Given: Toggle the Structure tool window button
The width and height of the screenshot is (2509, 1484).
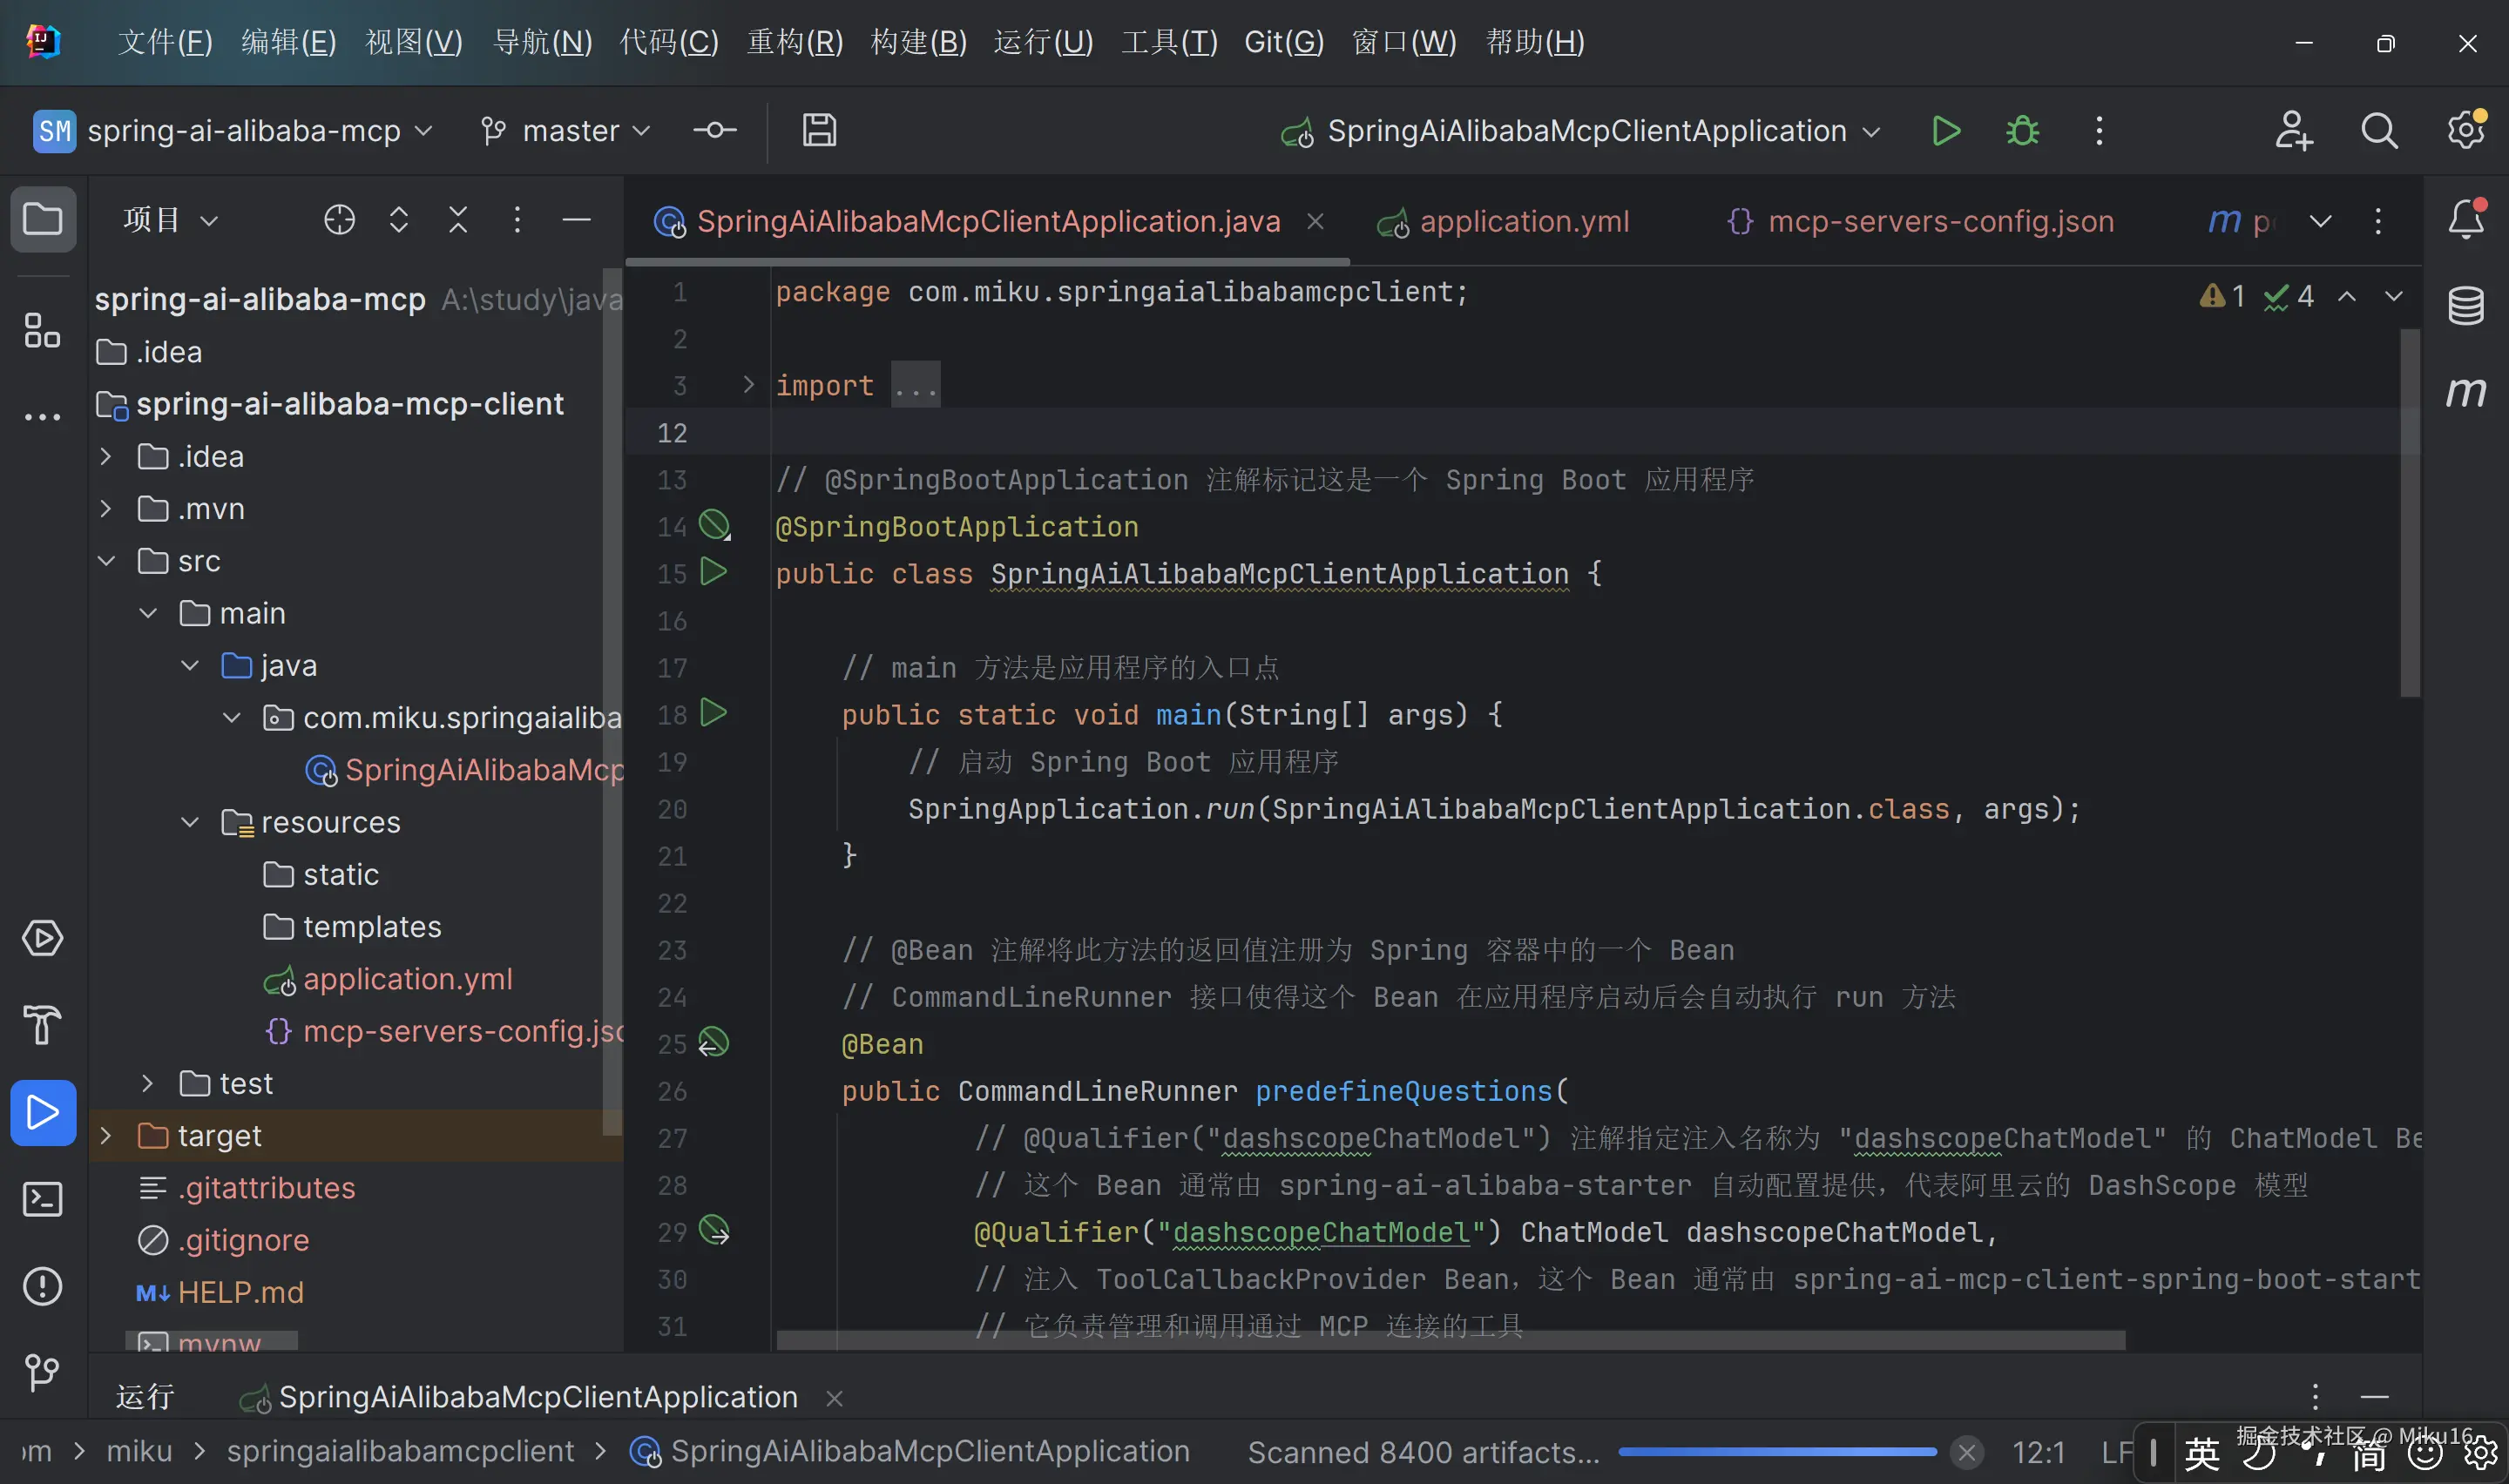Looking at the screenshot, I should (x=42, y=330).
